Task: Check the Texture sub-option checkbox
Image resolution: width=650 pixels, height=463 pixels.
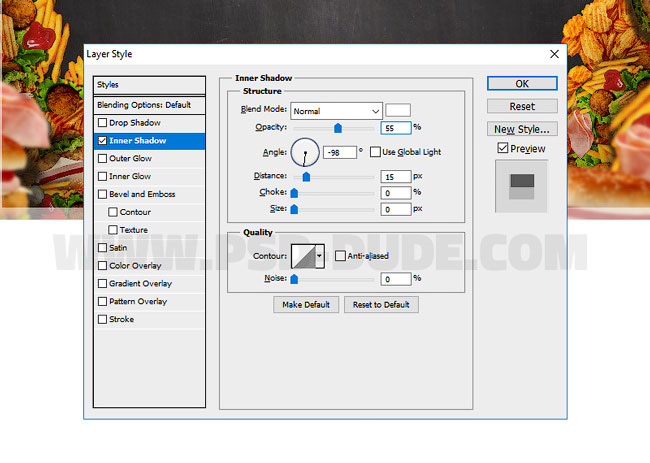Action: 113,230
